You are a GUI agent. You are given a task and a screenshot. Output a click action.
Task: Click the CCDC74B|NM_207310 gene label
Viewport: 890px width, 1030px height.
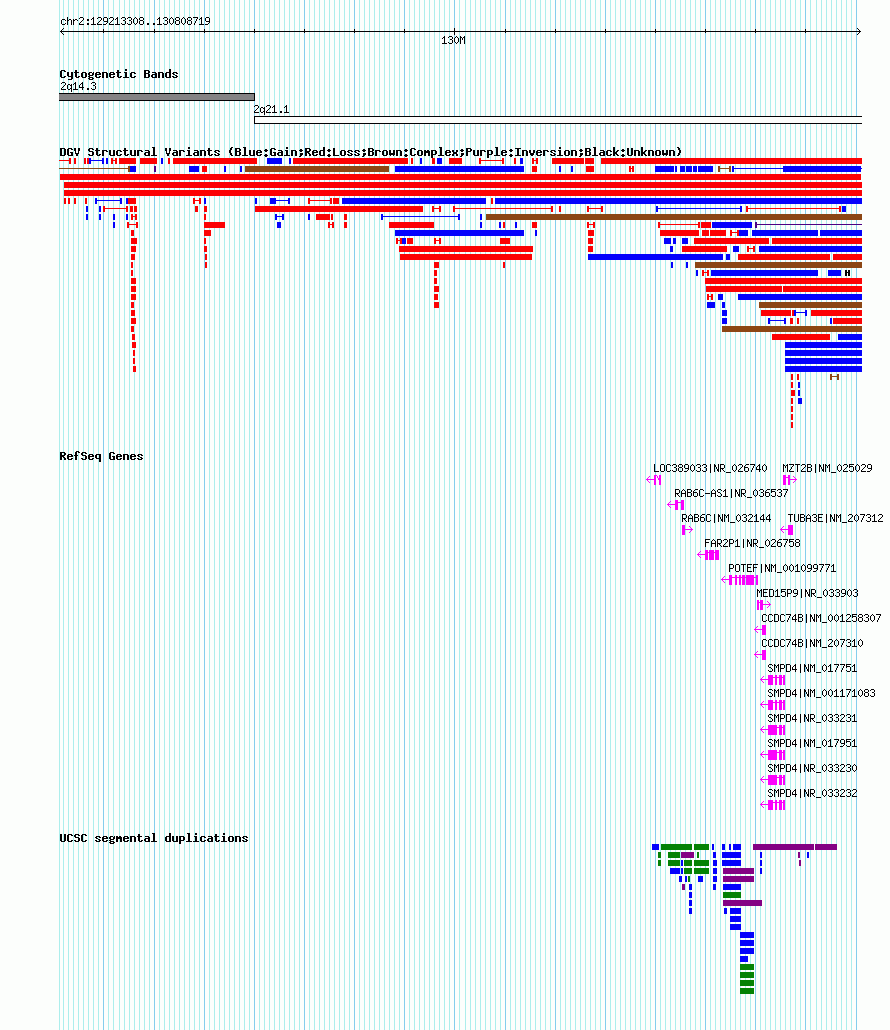[x=812, y=643]
